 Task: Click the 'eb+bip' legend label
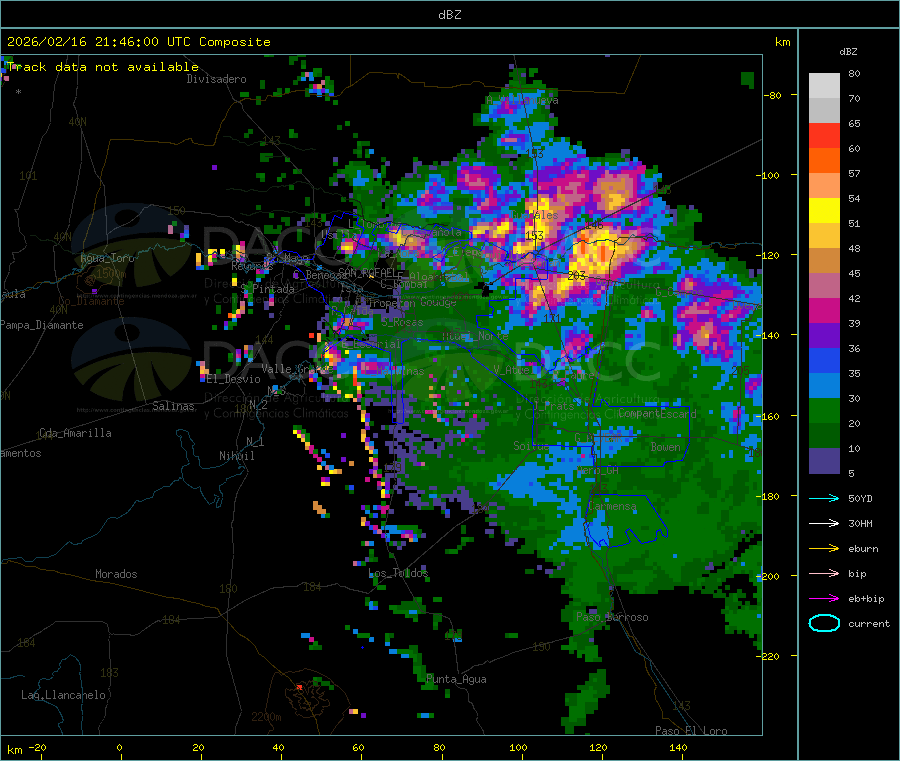coord(866,599)
